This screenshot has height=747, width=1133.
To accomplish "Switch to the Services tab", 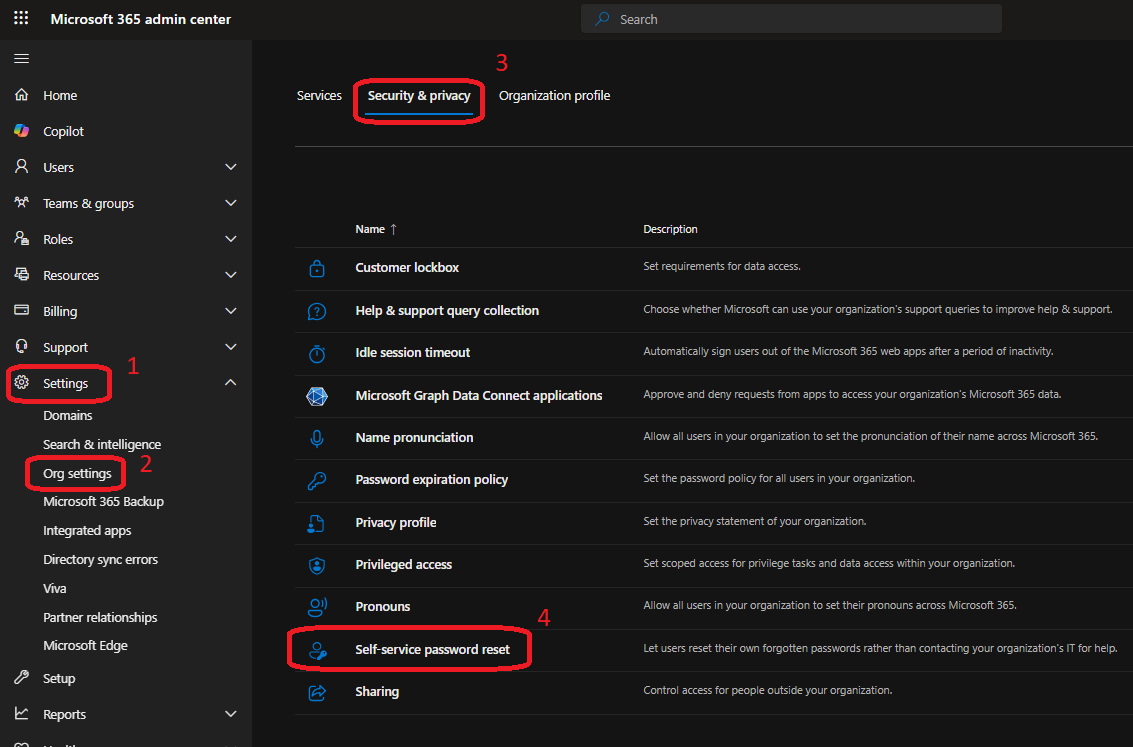I will point(319,95).
